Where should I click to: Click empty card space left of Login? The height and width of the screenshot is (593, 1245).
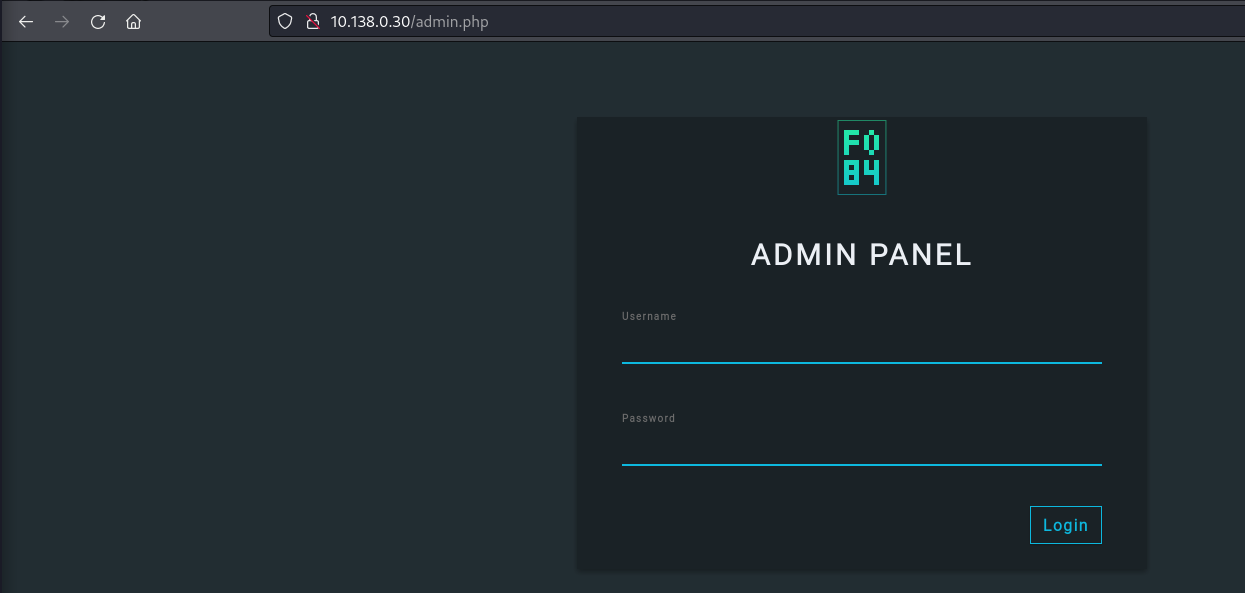coord(800,525)
